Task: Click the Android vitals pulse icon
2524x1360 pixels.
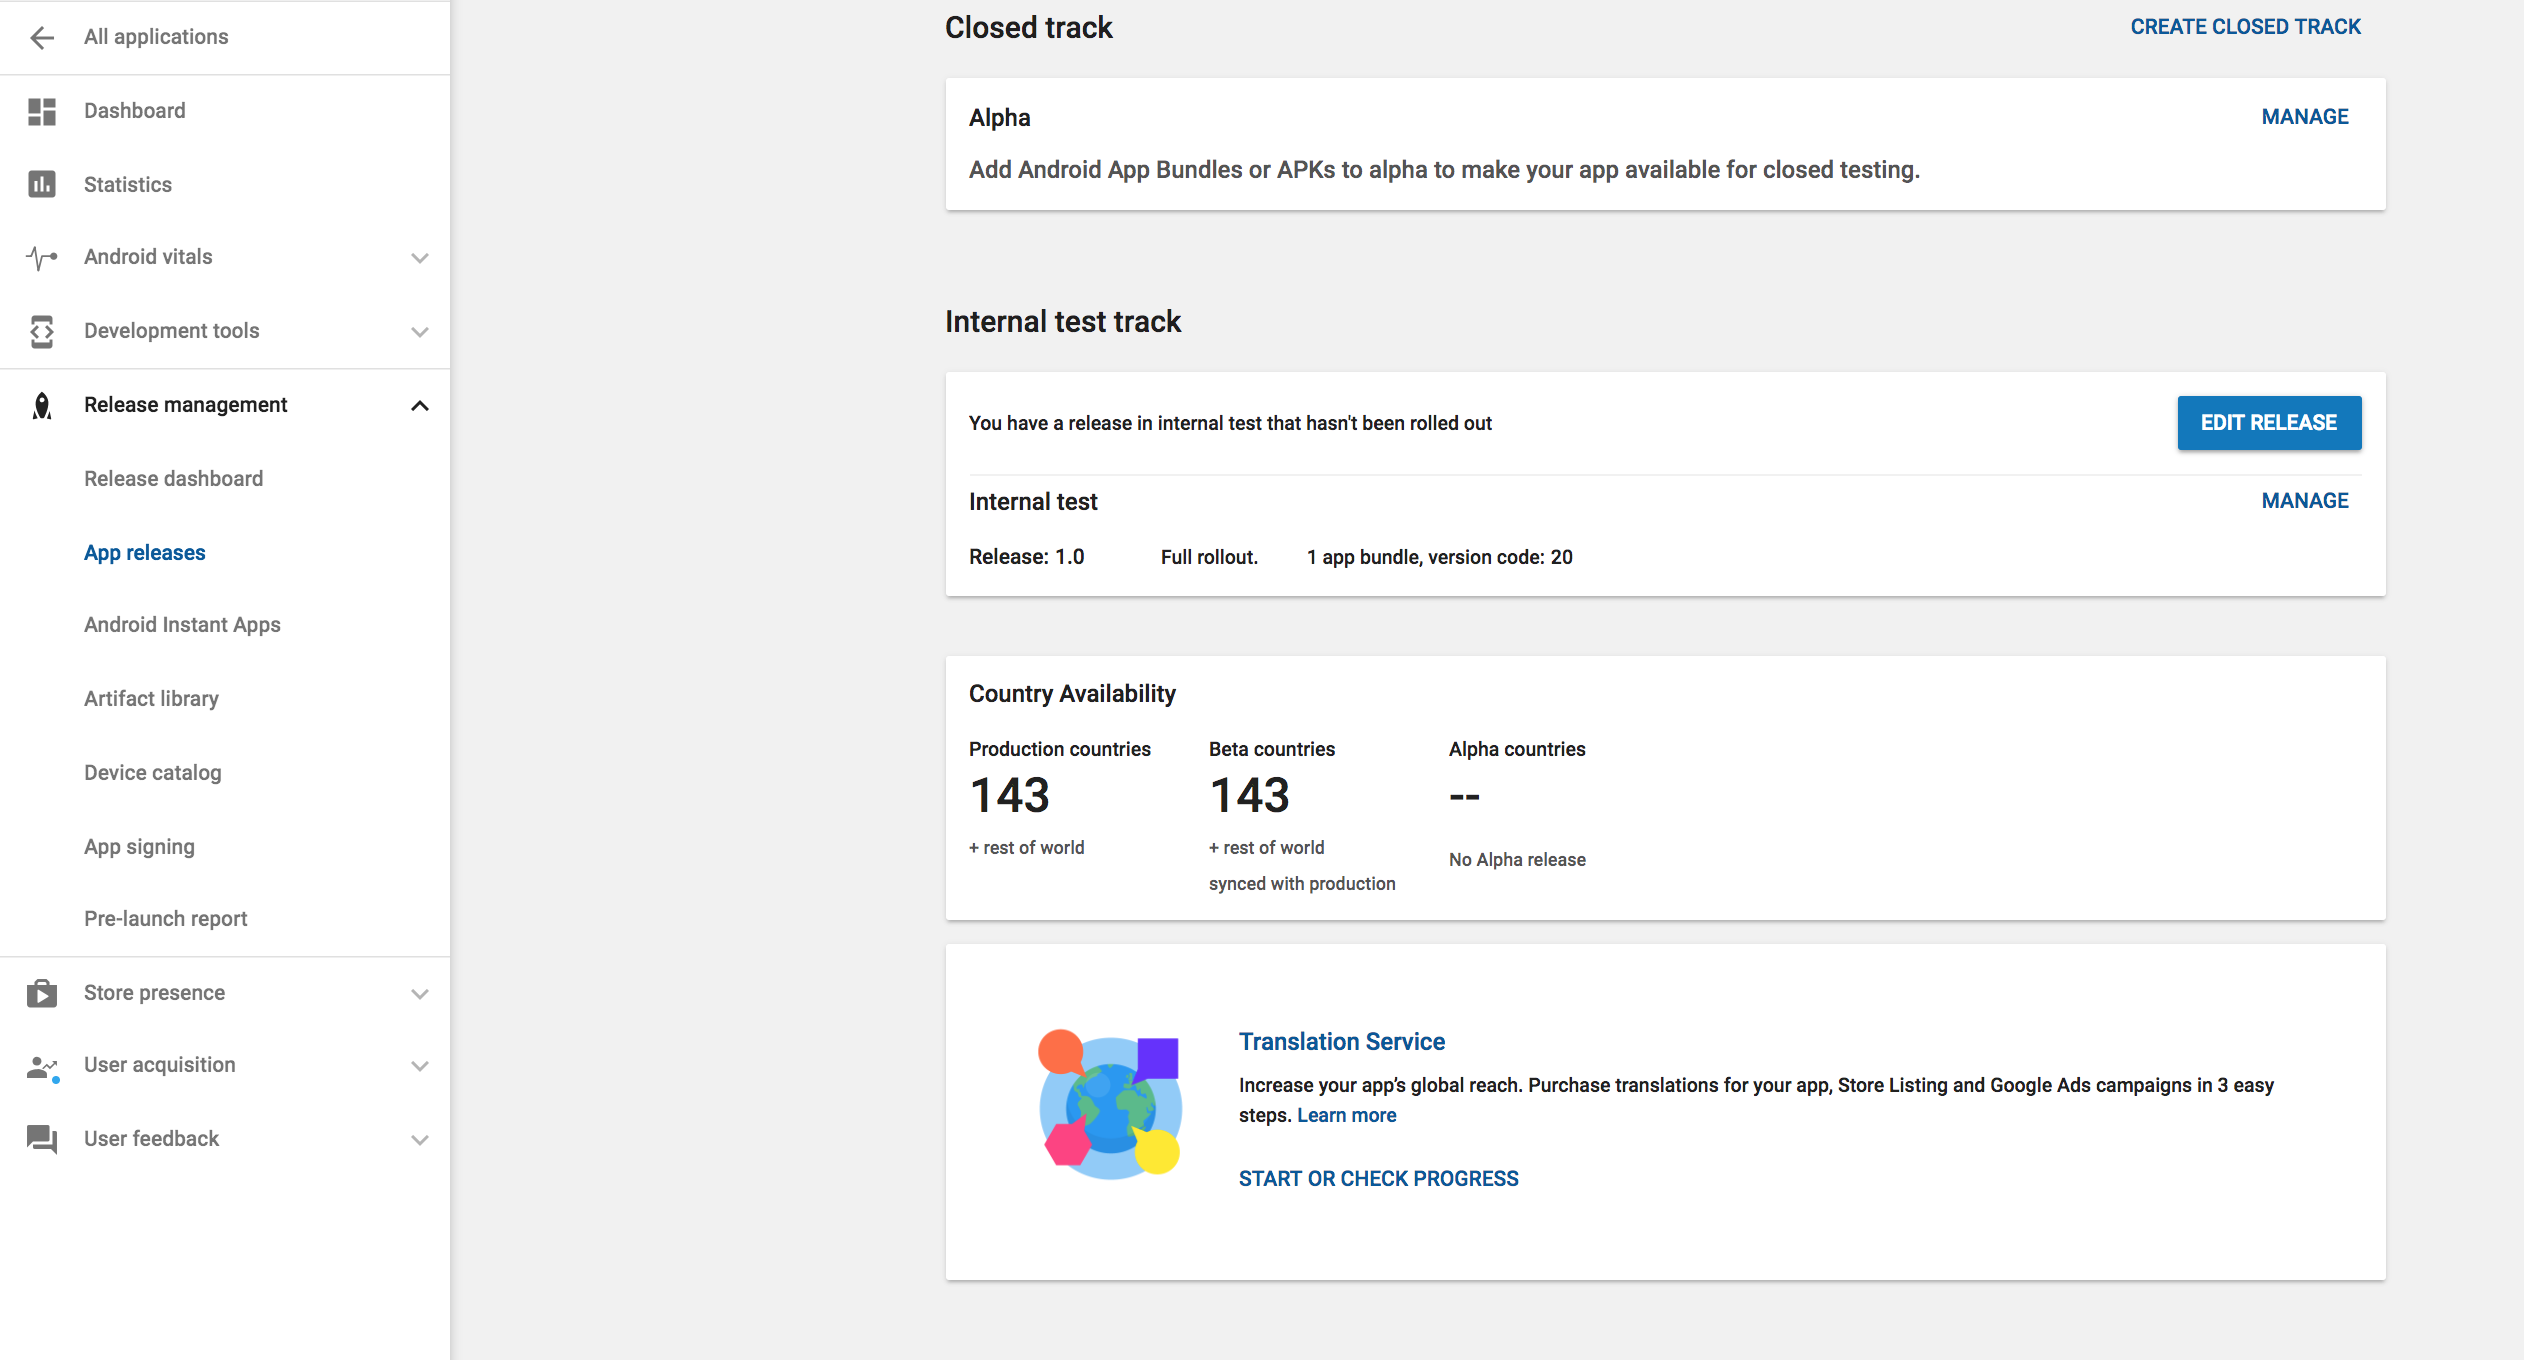Action: pyautogui.click(x=42, y=258)
